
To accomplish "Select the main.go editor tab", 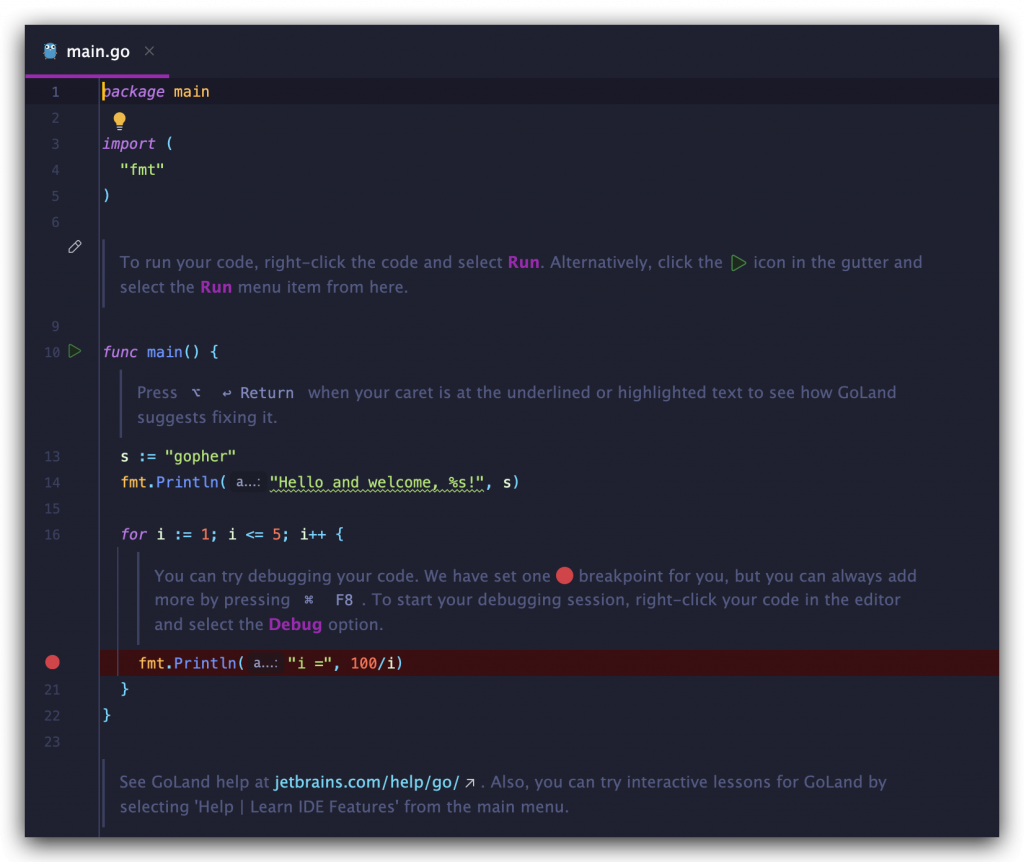I will (x=97, y=52).
